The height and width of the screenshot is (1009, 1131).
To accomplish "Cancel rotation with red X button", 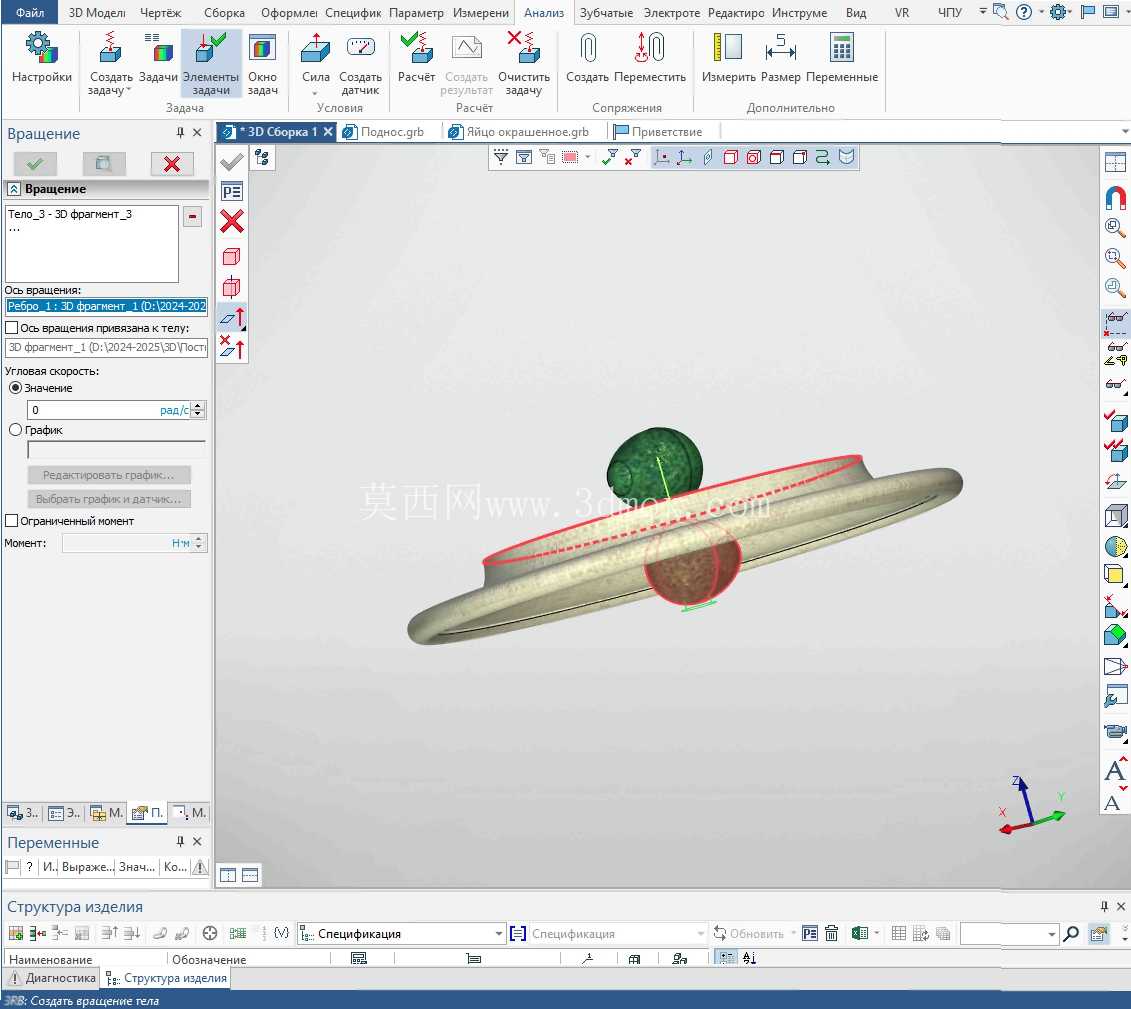I will coord(172,164).
